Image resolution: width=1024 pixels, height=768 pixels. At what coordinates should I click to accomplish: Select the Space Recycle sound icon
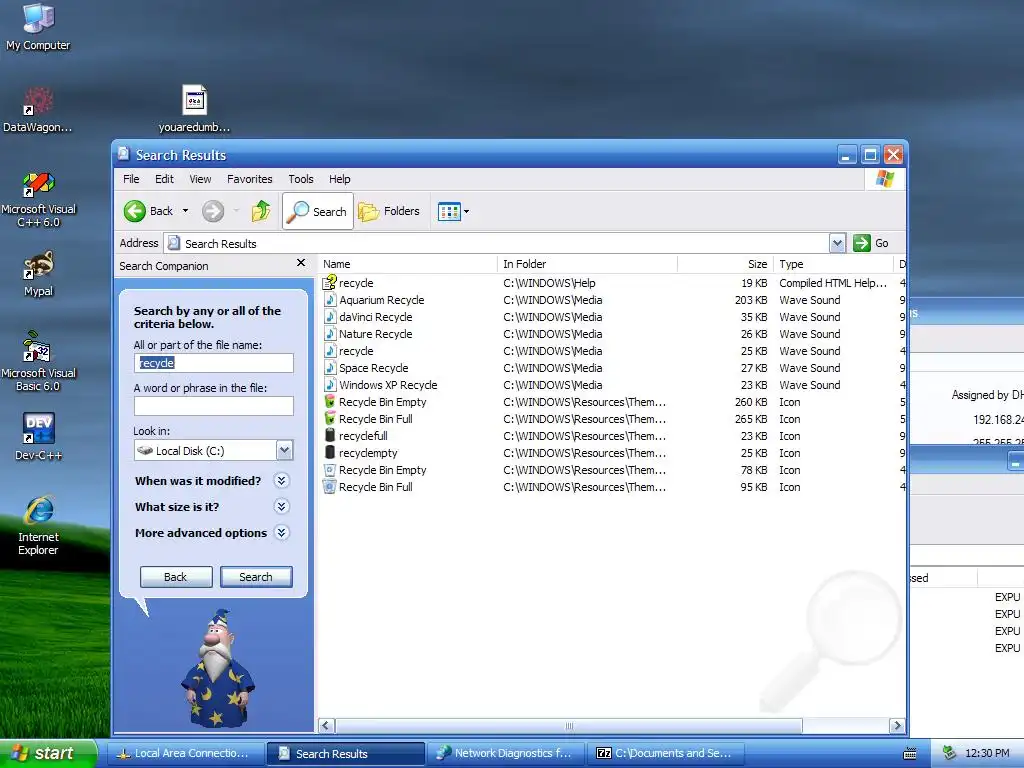click(x=330, y=368)
